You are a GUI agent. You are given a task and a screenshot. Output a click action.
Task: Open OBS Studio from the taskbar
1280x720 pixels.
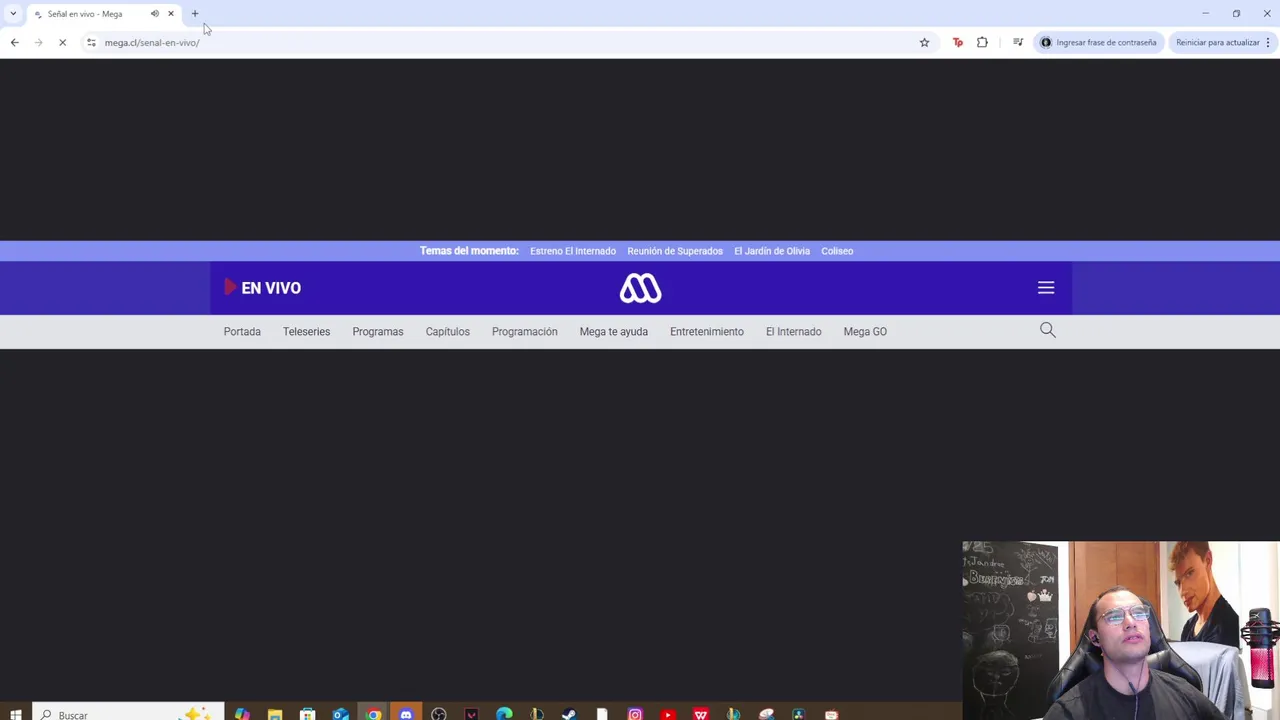coord(438,714)
